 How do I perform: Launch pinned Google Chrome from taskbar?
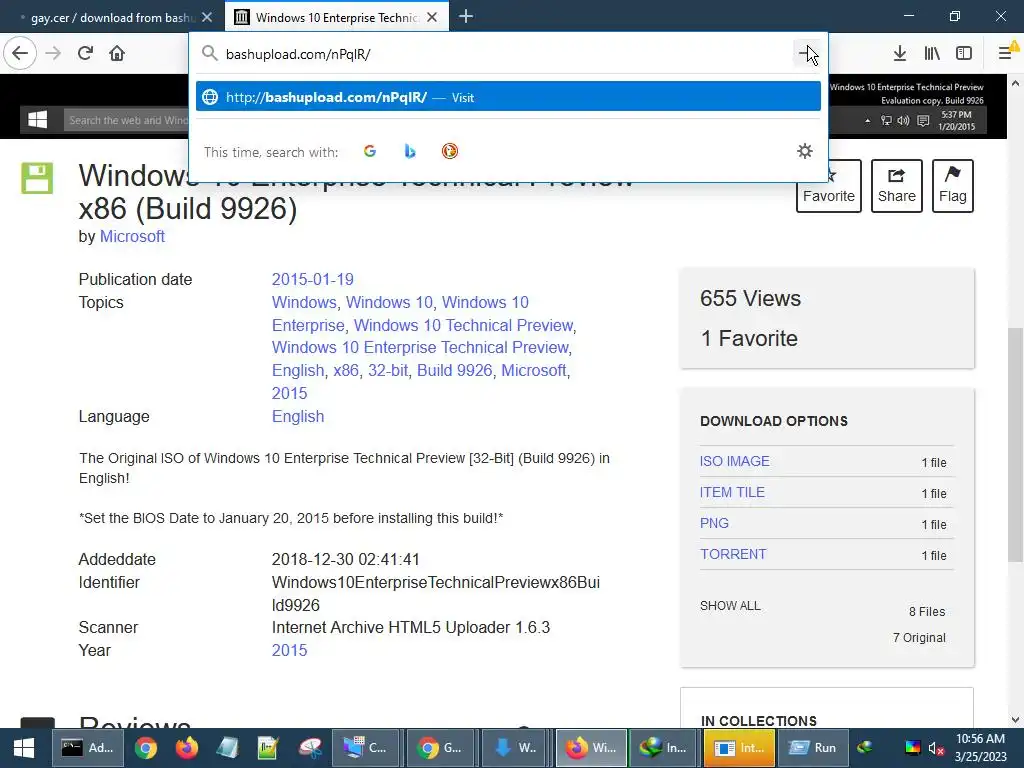click(x=146, y=748)
